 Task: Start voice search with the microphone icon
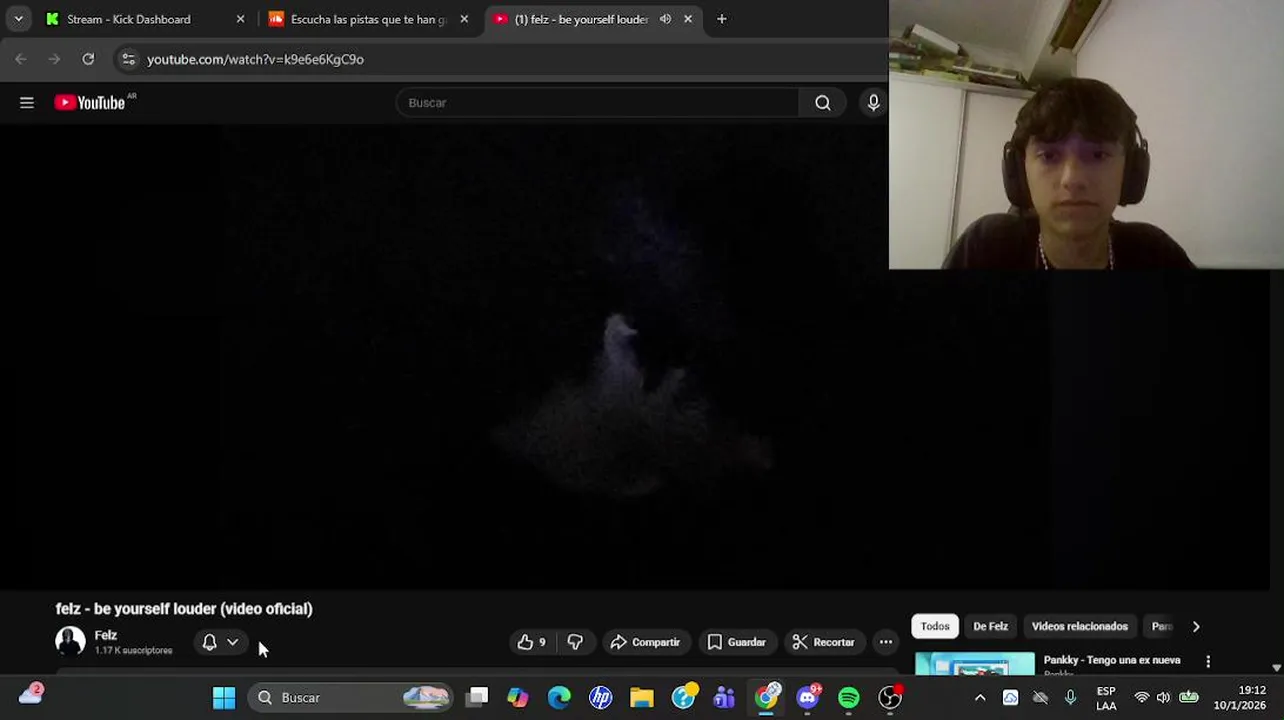coord(873,102)
